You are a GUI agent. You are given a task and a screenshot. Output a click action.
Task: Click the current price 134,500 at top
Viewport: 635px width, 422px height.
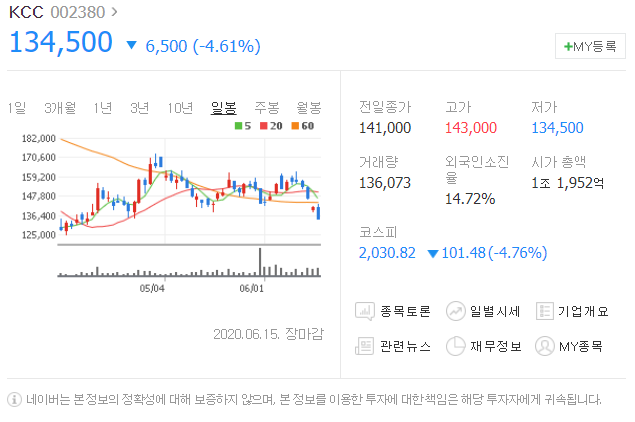pos(61,43)
